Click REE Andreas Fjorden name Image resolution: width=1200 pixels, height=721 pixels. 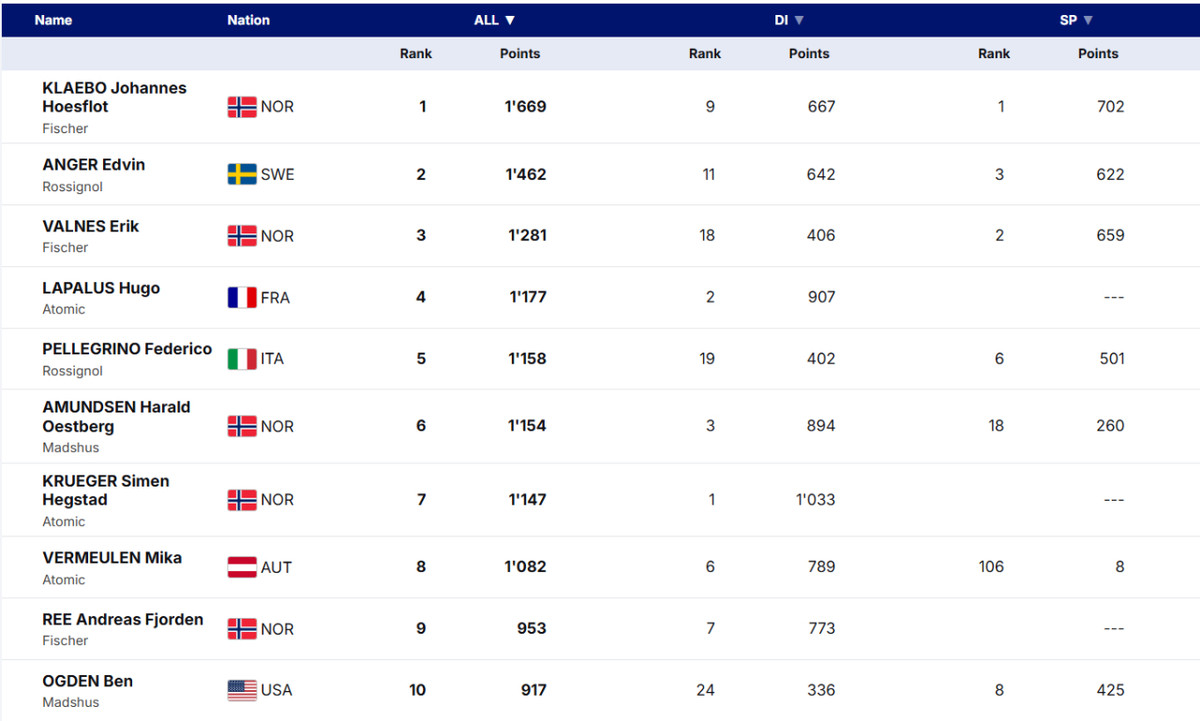(x=122, y=620)
